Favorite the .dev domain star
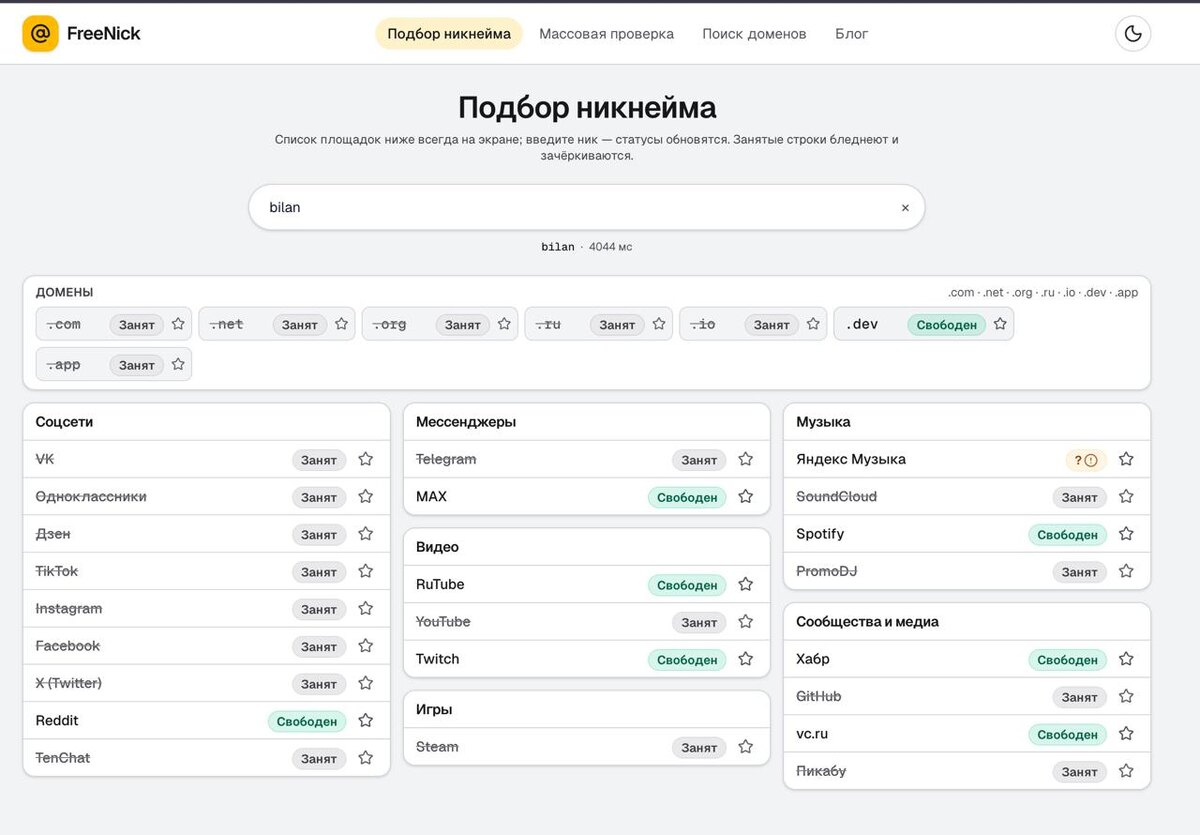 coord(1000,324)
